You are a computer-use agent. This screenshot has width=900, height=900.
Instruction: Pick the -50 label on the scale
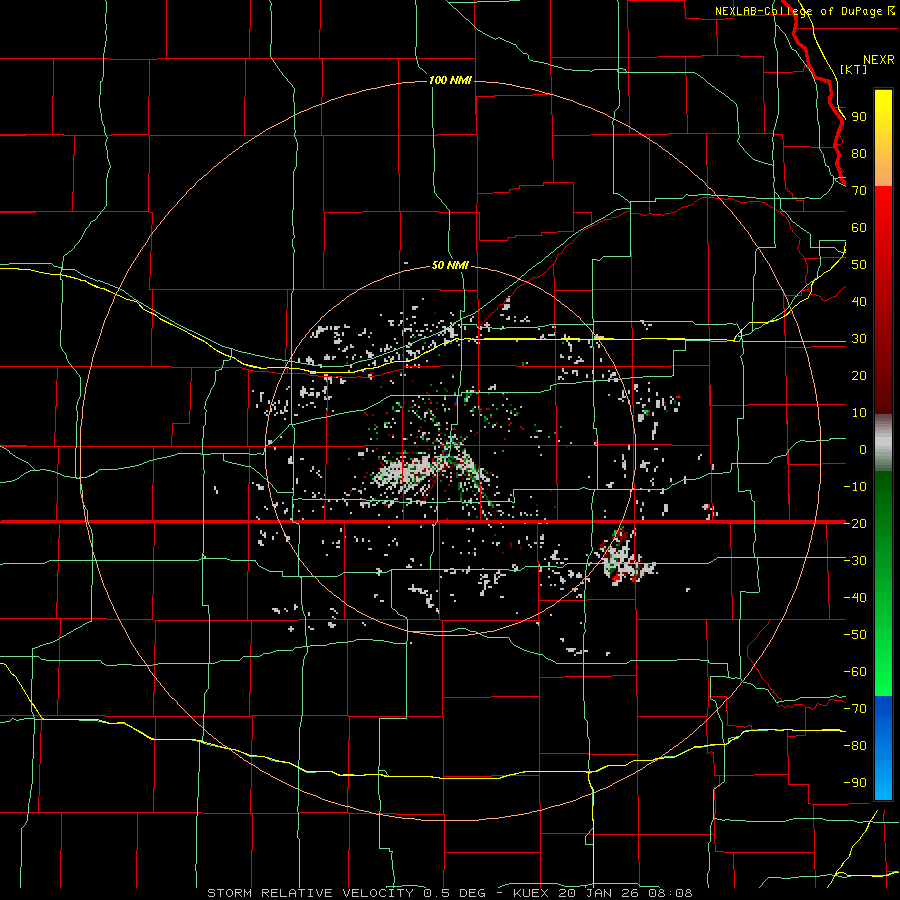pos(855,634)
